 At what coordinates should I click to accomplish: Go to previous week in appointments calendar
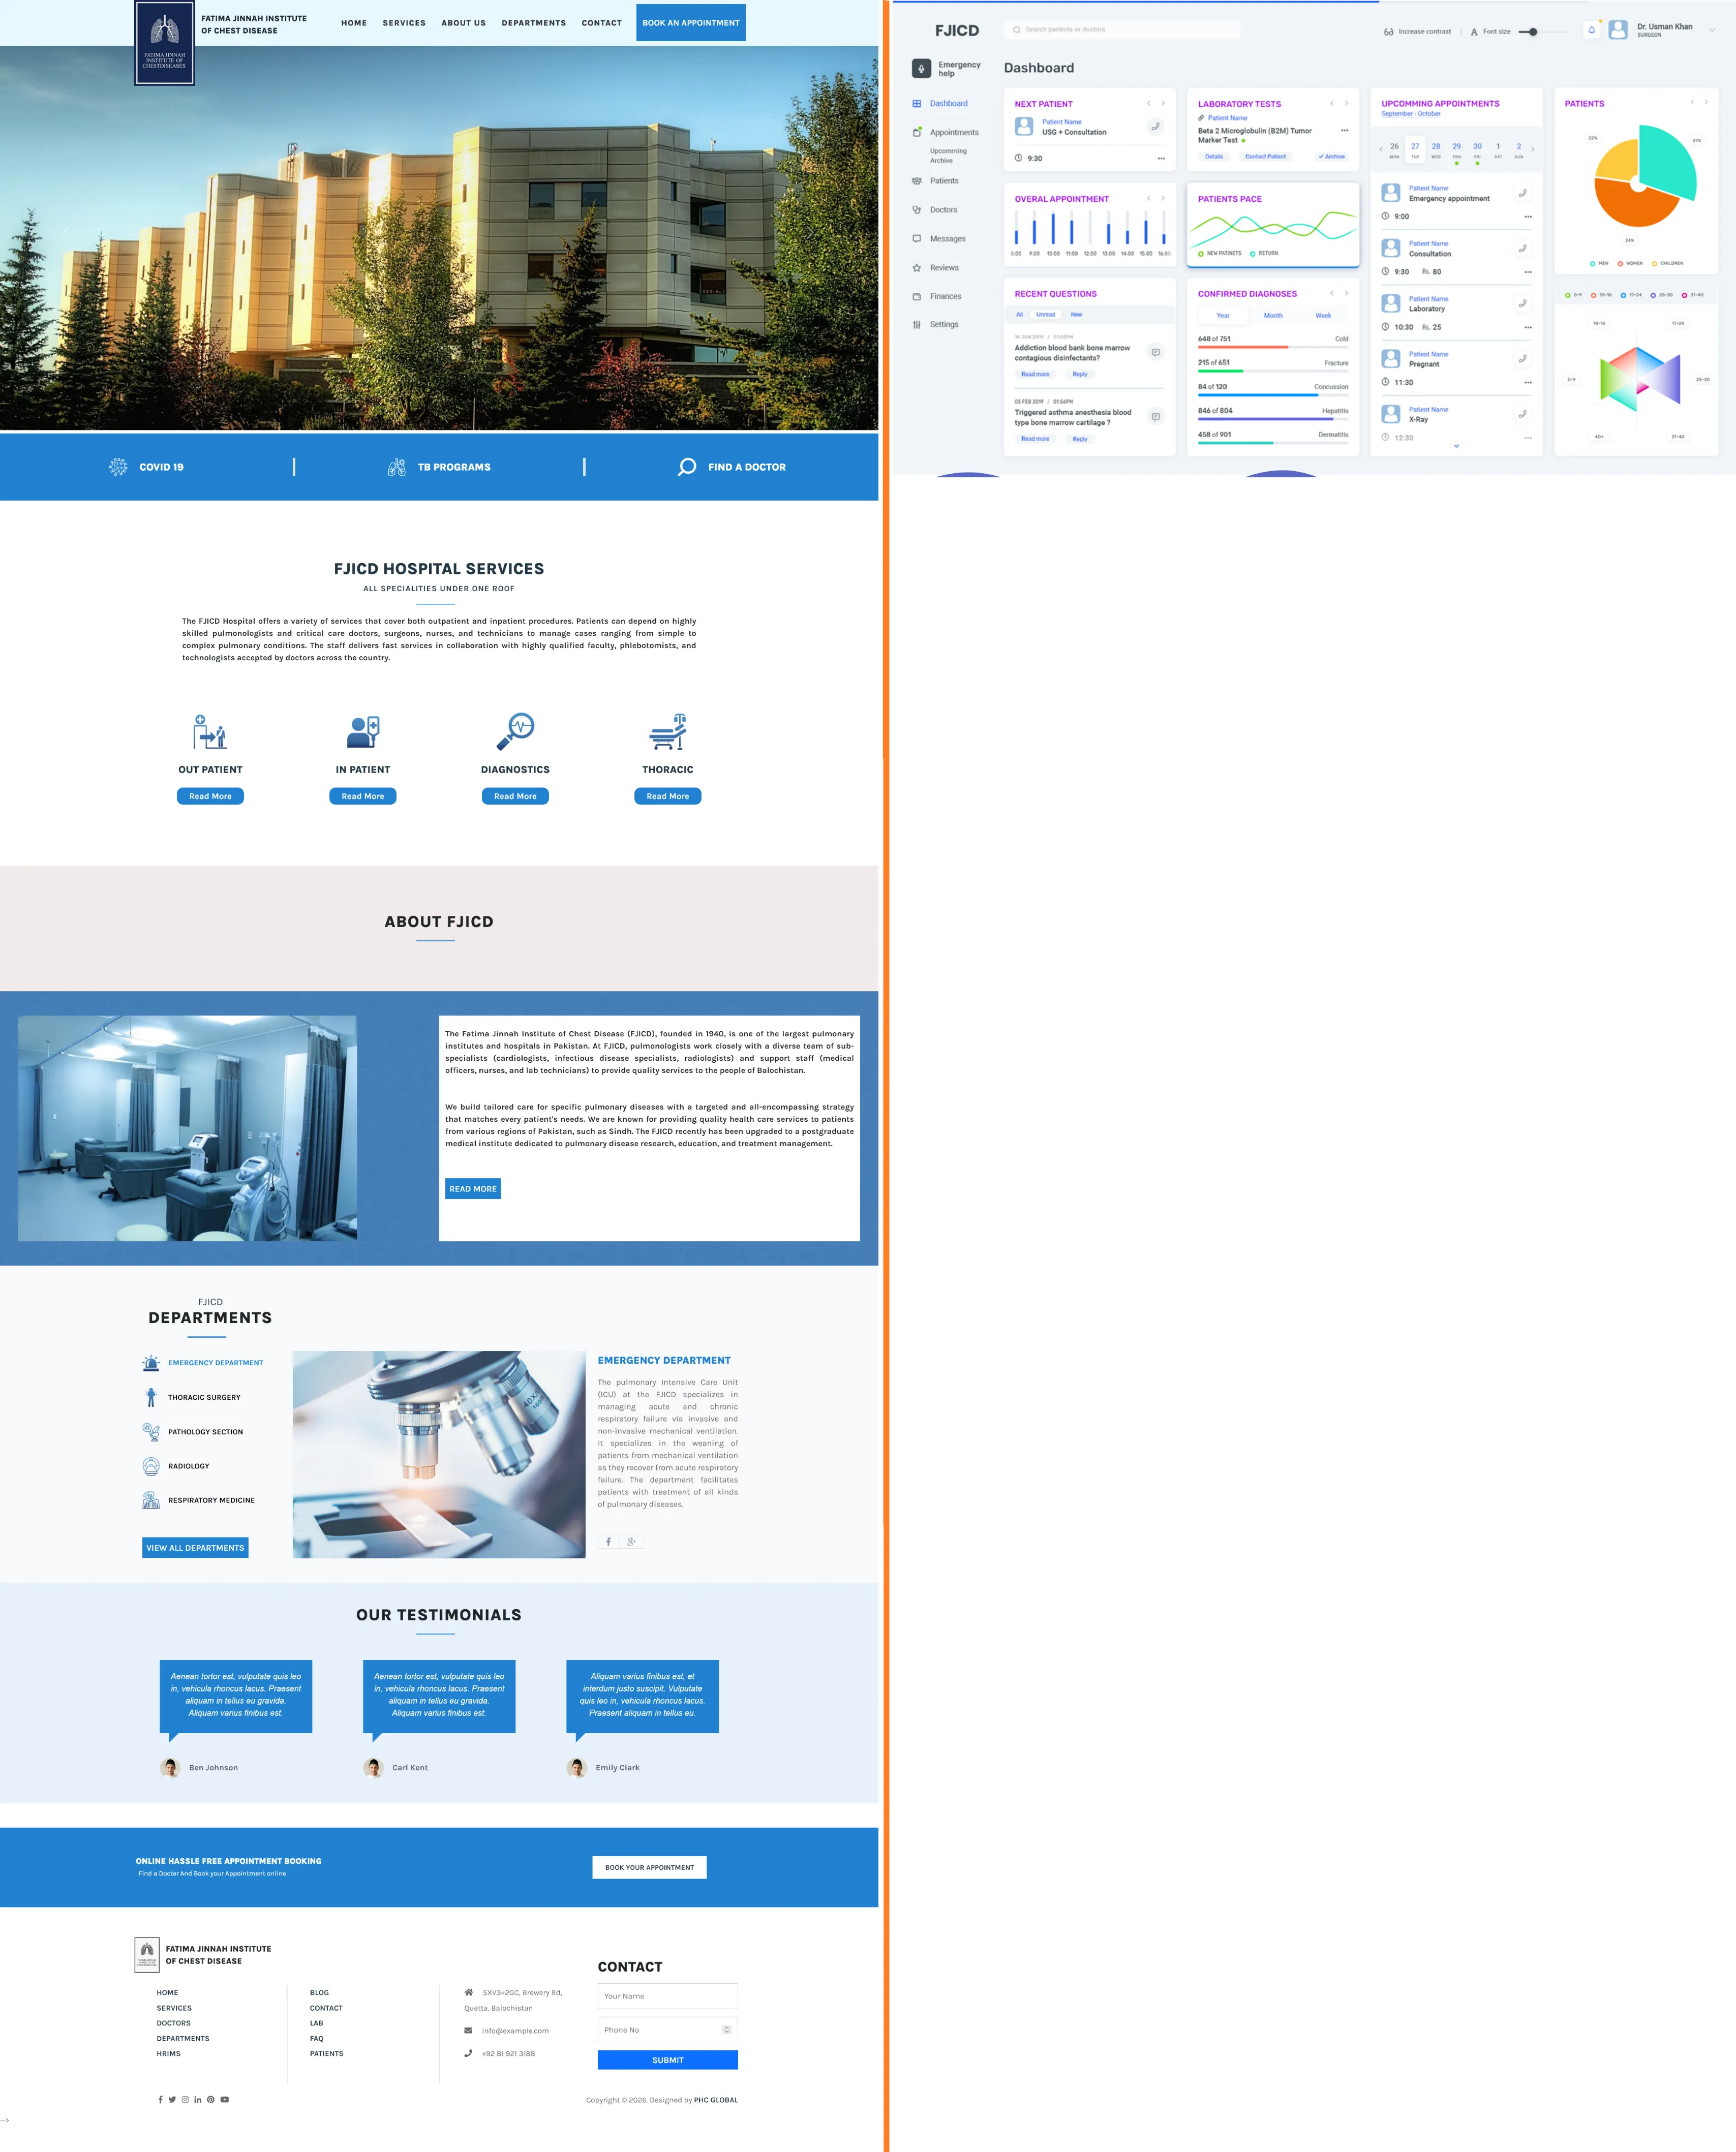point(1380,149)
